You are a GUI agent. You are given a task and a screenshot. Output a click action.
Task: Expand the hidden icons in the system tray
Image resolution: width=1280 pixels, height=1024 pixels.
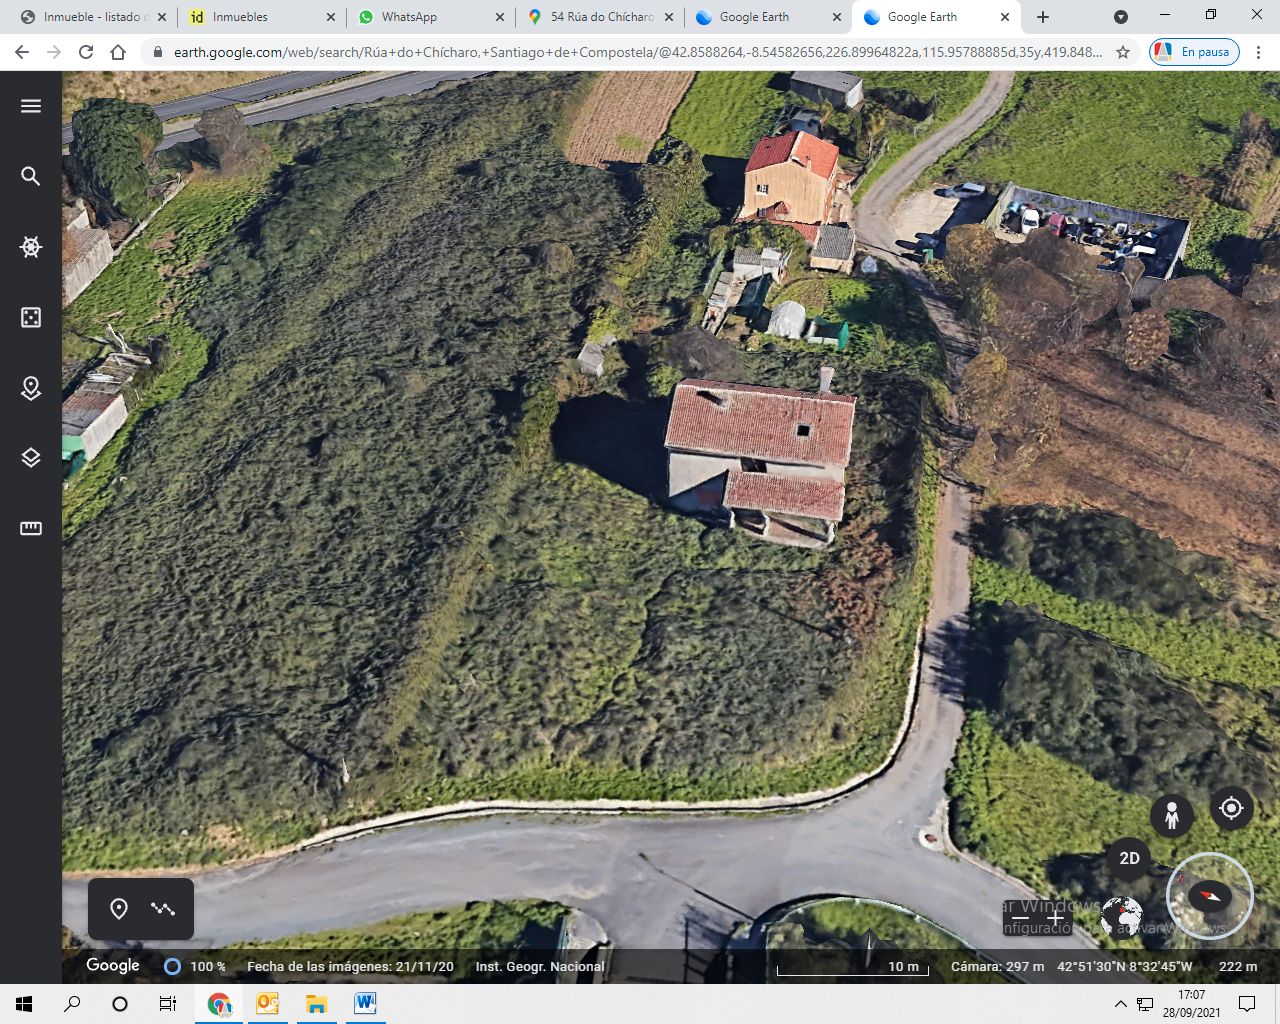(1121, 1003)
